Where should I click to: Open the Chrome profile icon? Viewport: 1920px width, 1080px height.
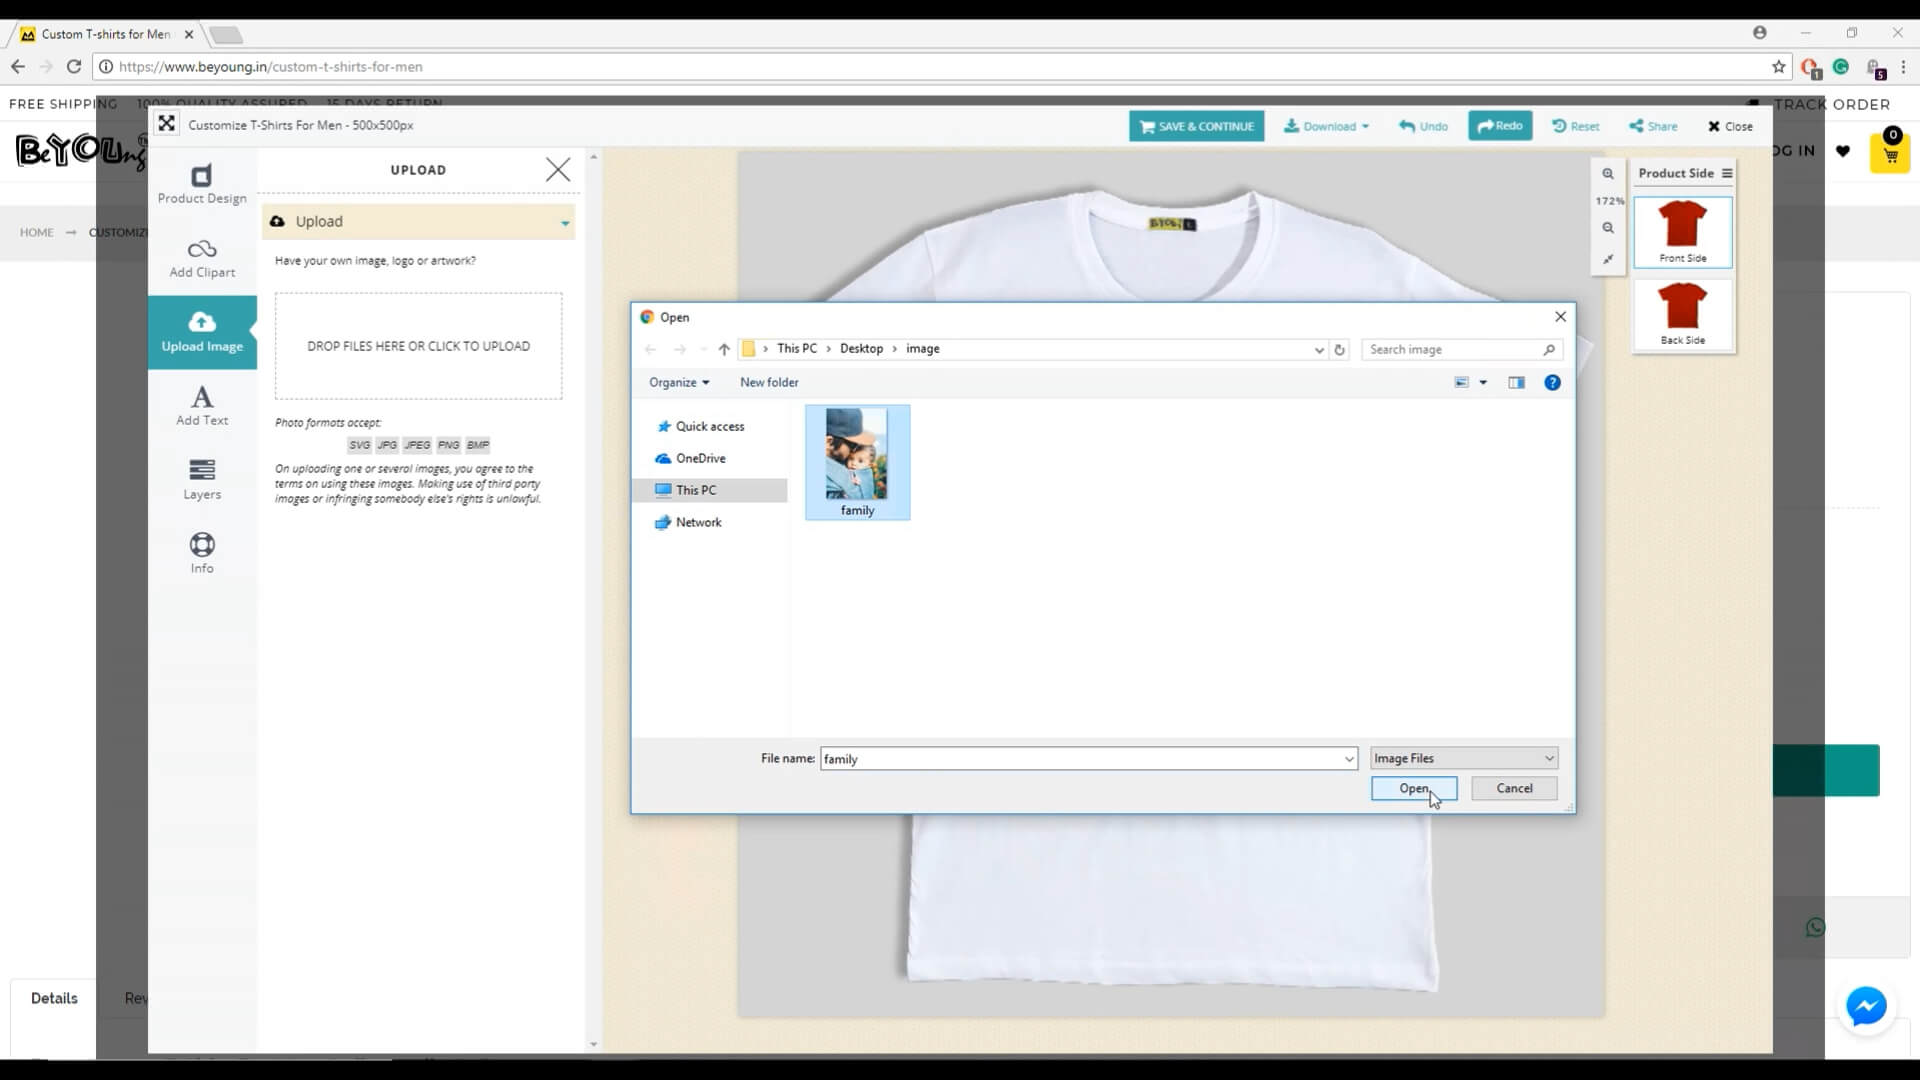1759,33
